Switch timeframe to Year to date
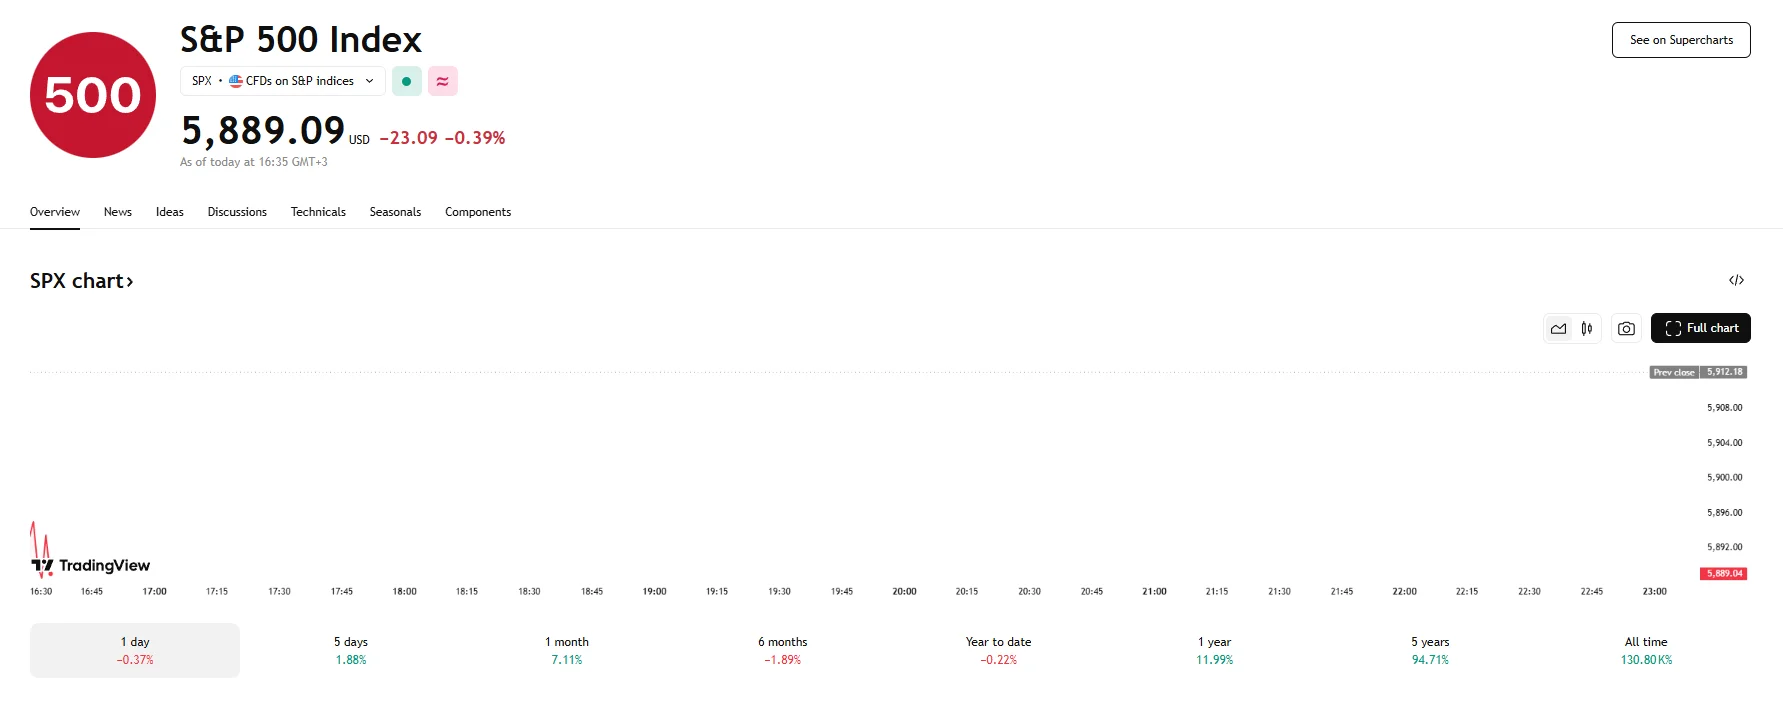The width and height of the screenshot is (1783, 705). (x=997, y=649)
